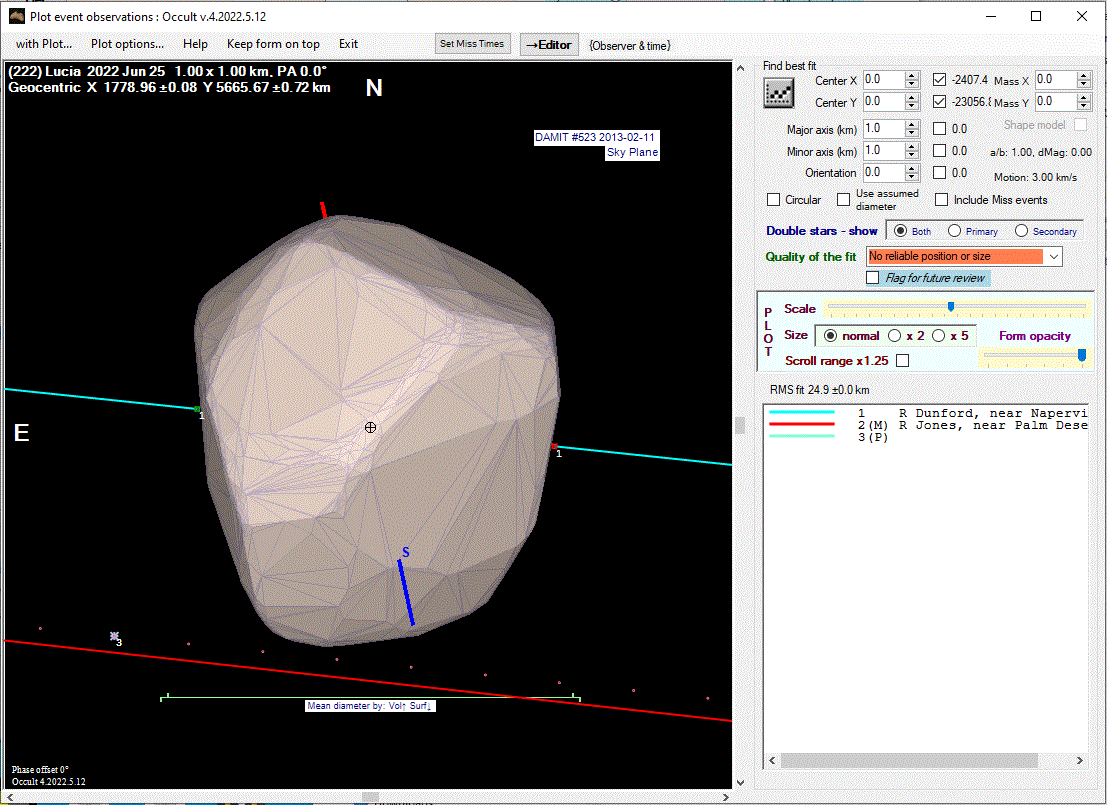Viewport: 1107px width, 805px height.
Task: Toggle Include Miss events checkbox
Action: point(942,200)
